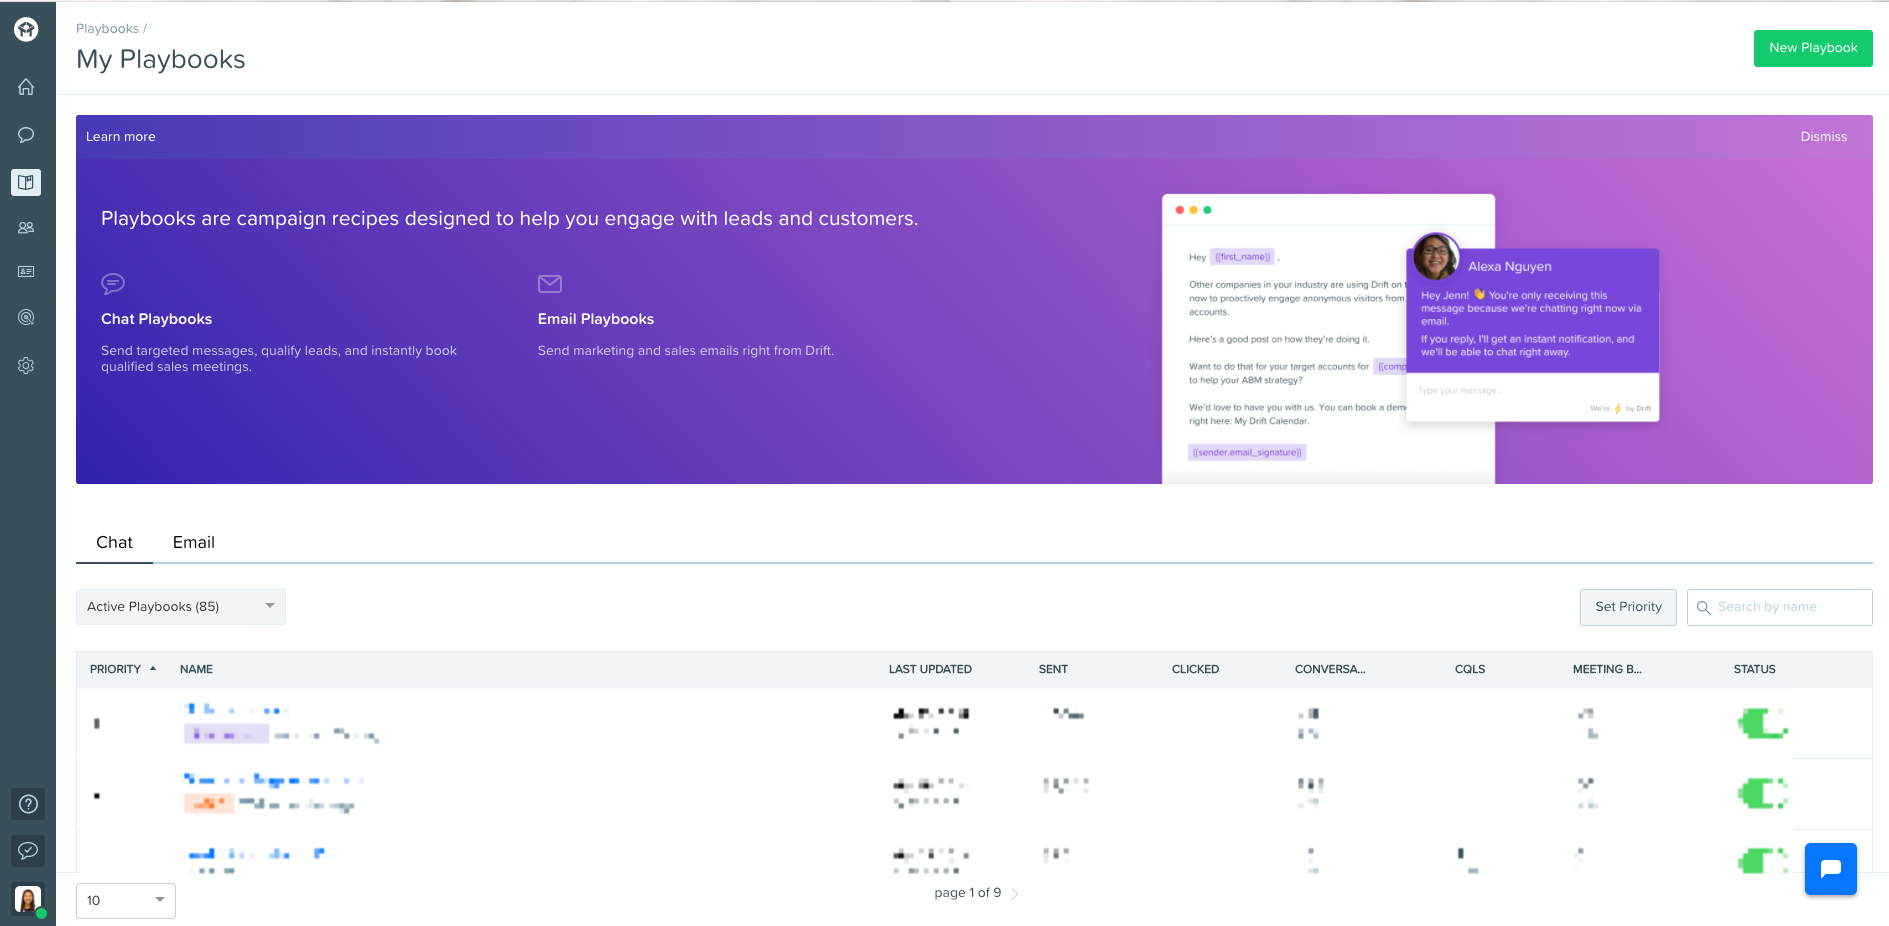Image resolution: width=1889 pixels, height=926 pixels.
Task: Sort by the CLICKED column header
Action: pyautogui.click(x=1195, y=669)
